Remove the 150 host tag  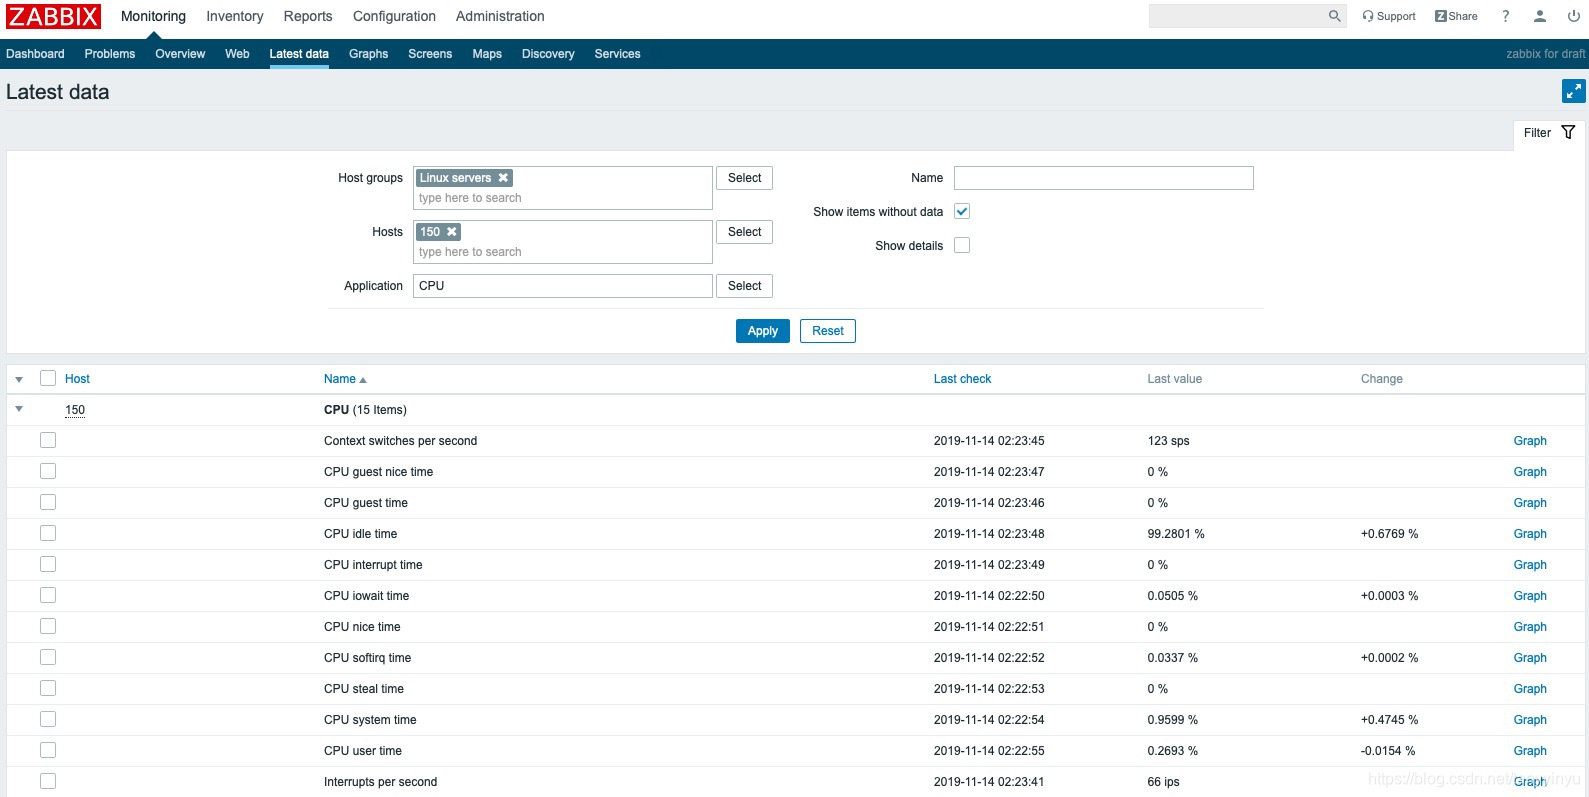click(x=452, y=232)
